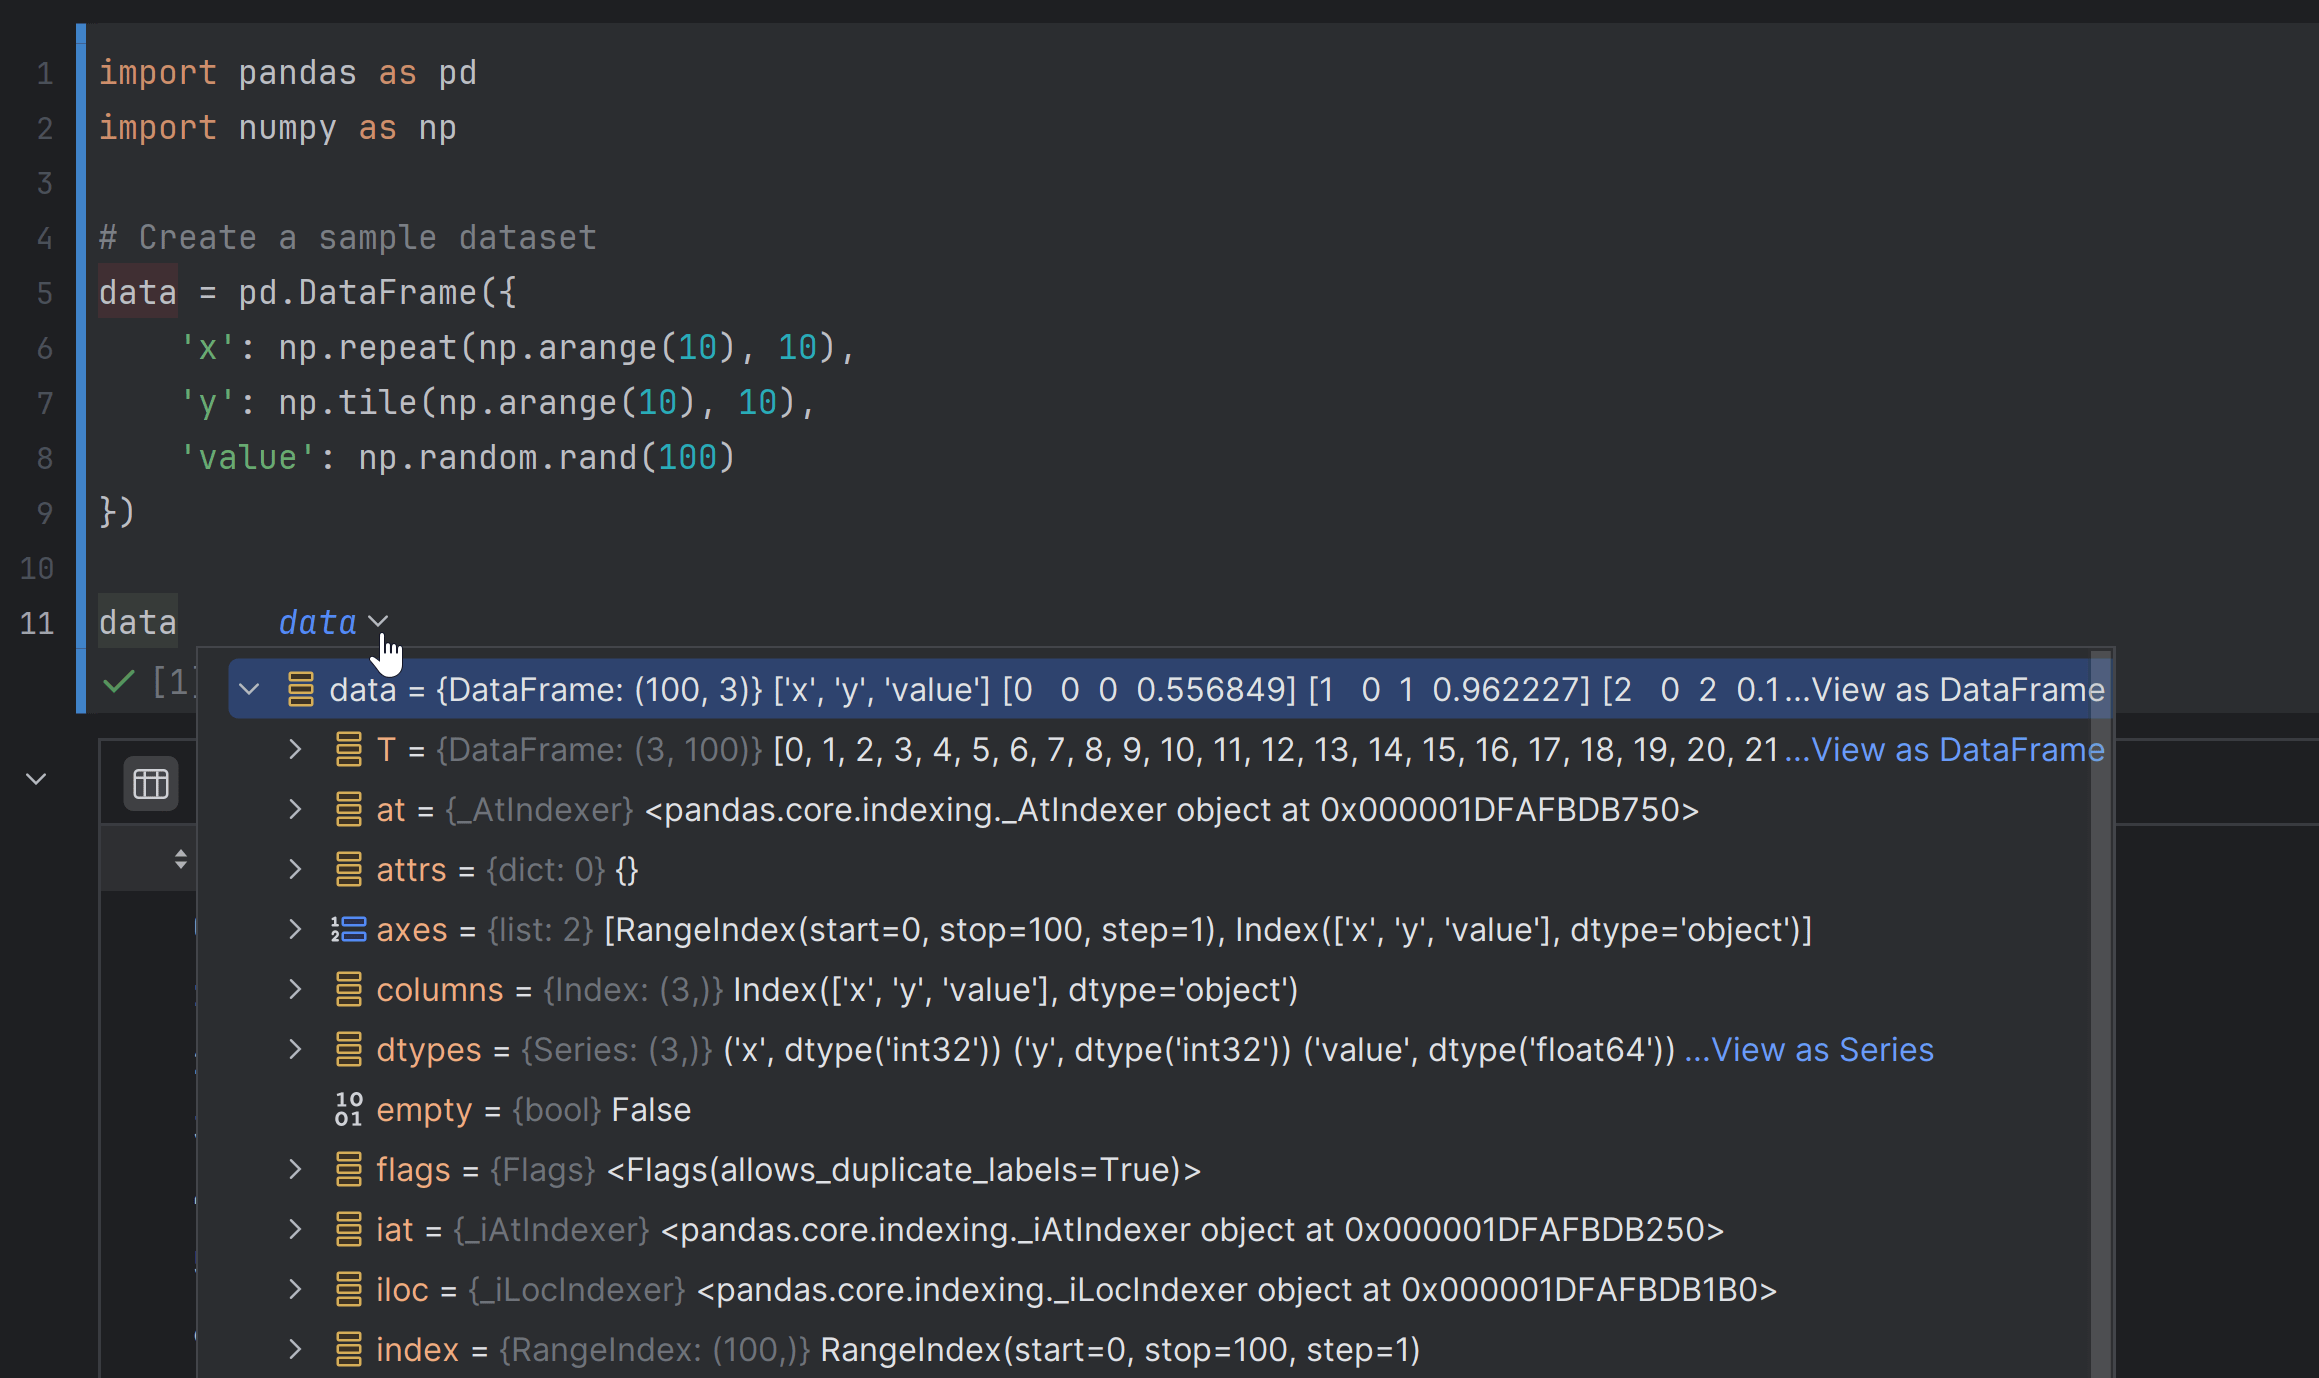Open the inline data value dropdown
Viewport: 2319px width, 1378px height.
[x=377, y=621]
